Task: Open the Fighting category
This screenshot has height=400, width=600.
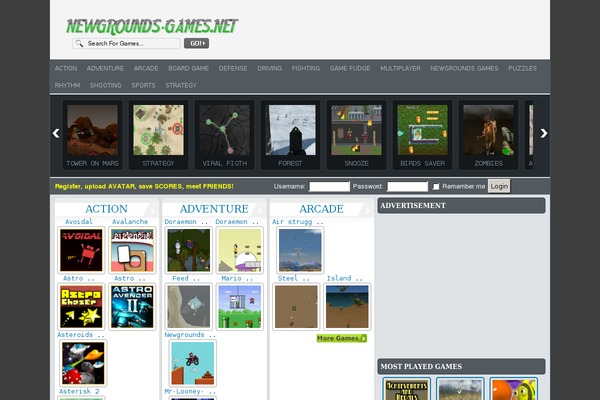Action: point(306,69)
